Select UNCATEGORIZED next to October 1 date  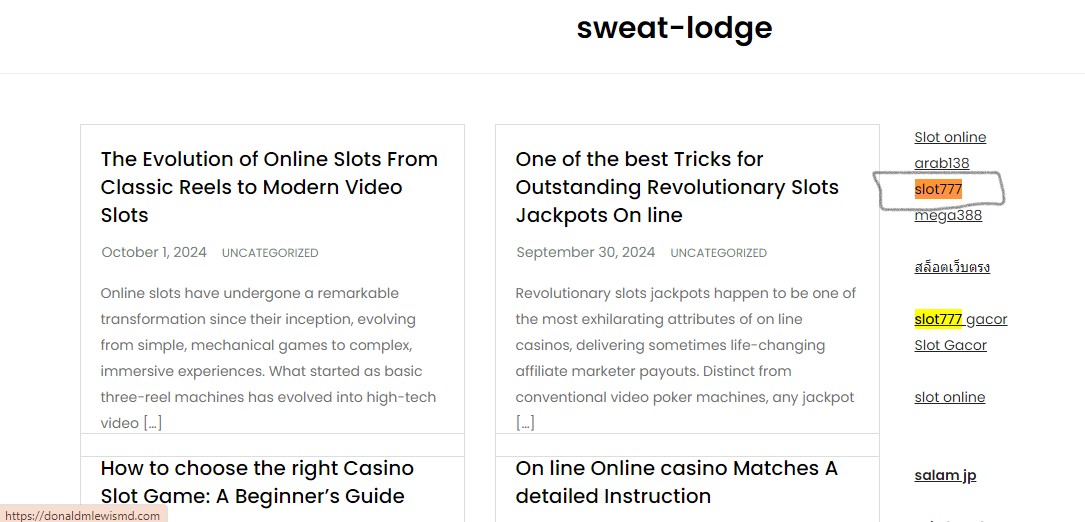coord(270,254)
